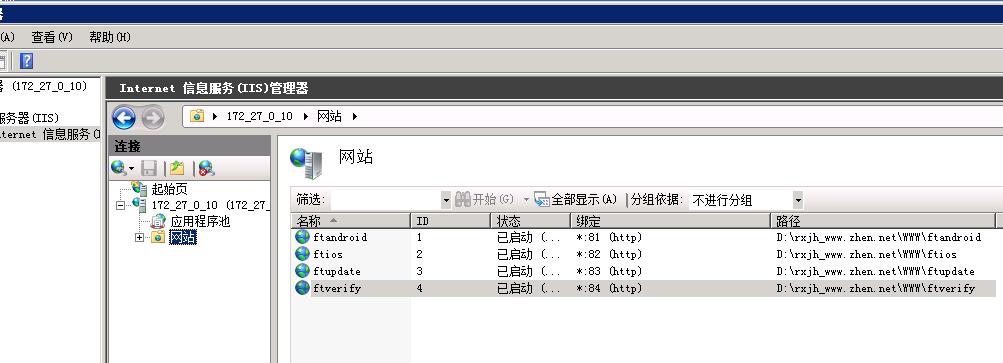
Task: Click the ftandroid site globe icon
Action: (303, 237)
